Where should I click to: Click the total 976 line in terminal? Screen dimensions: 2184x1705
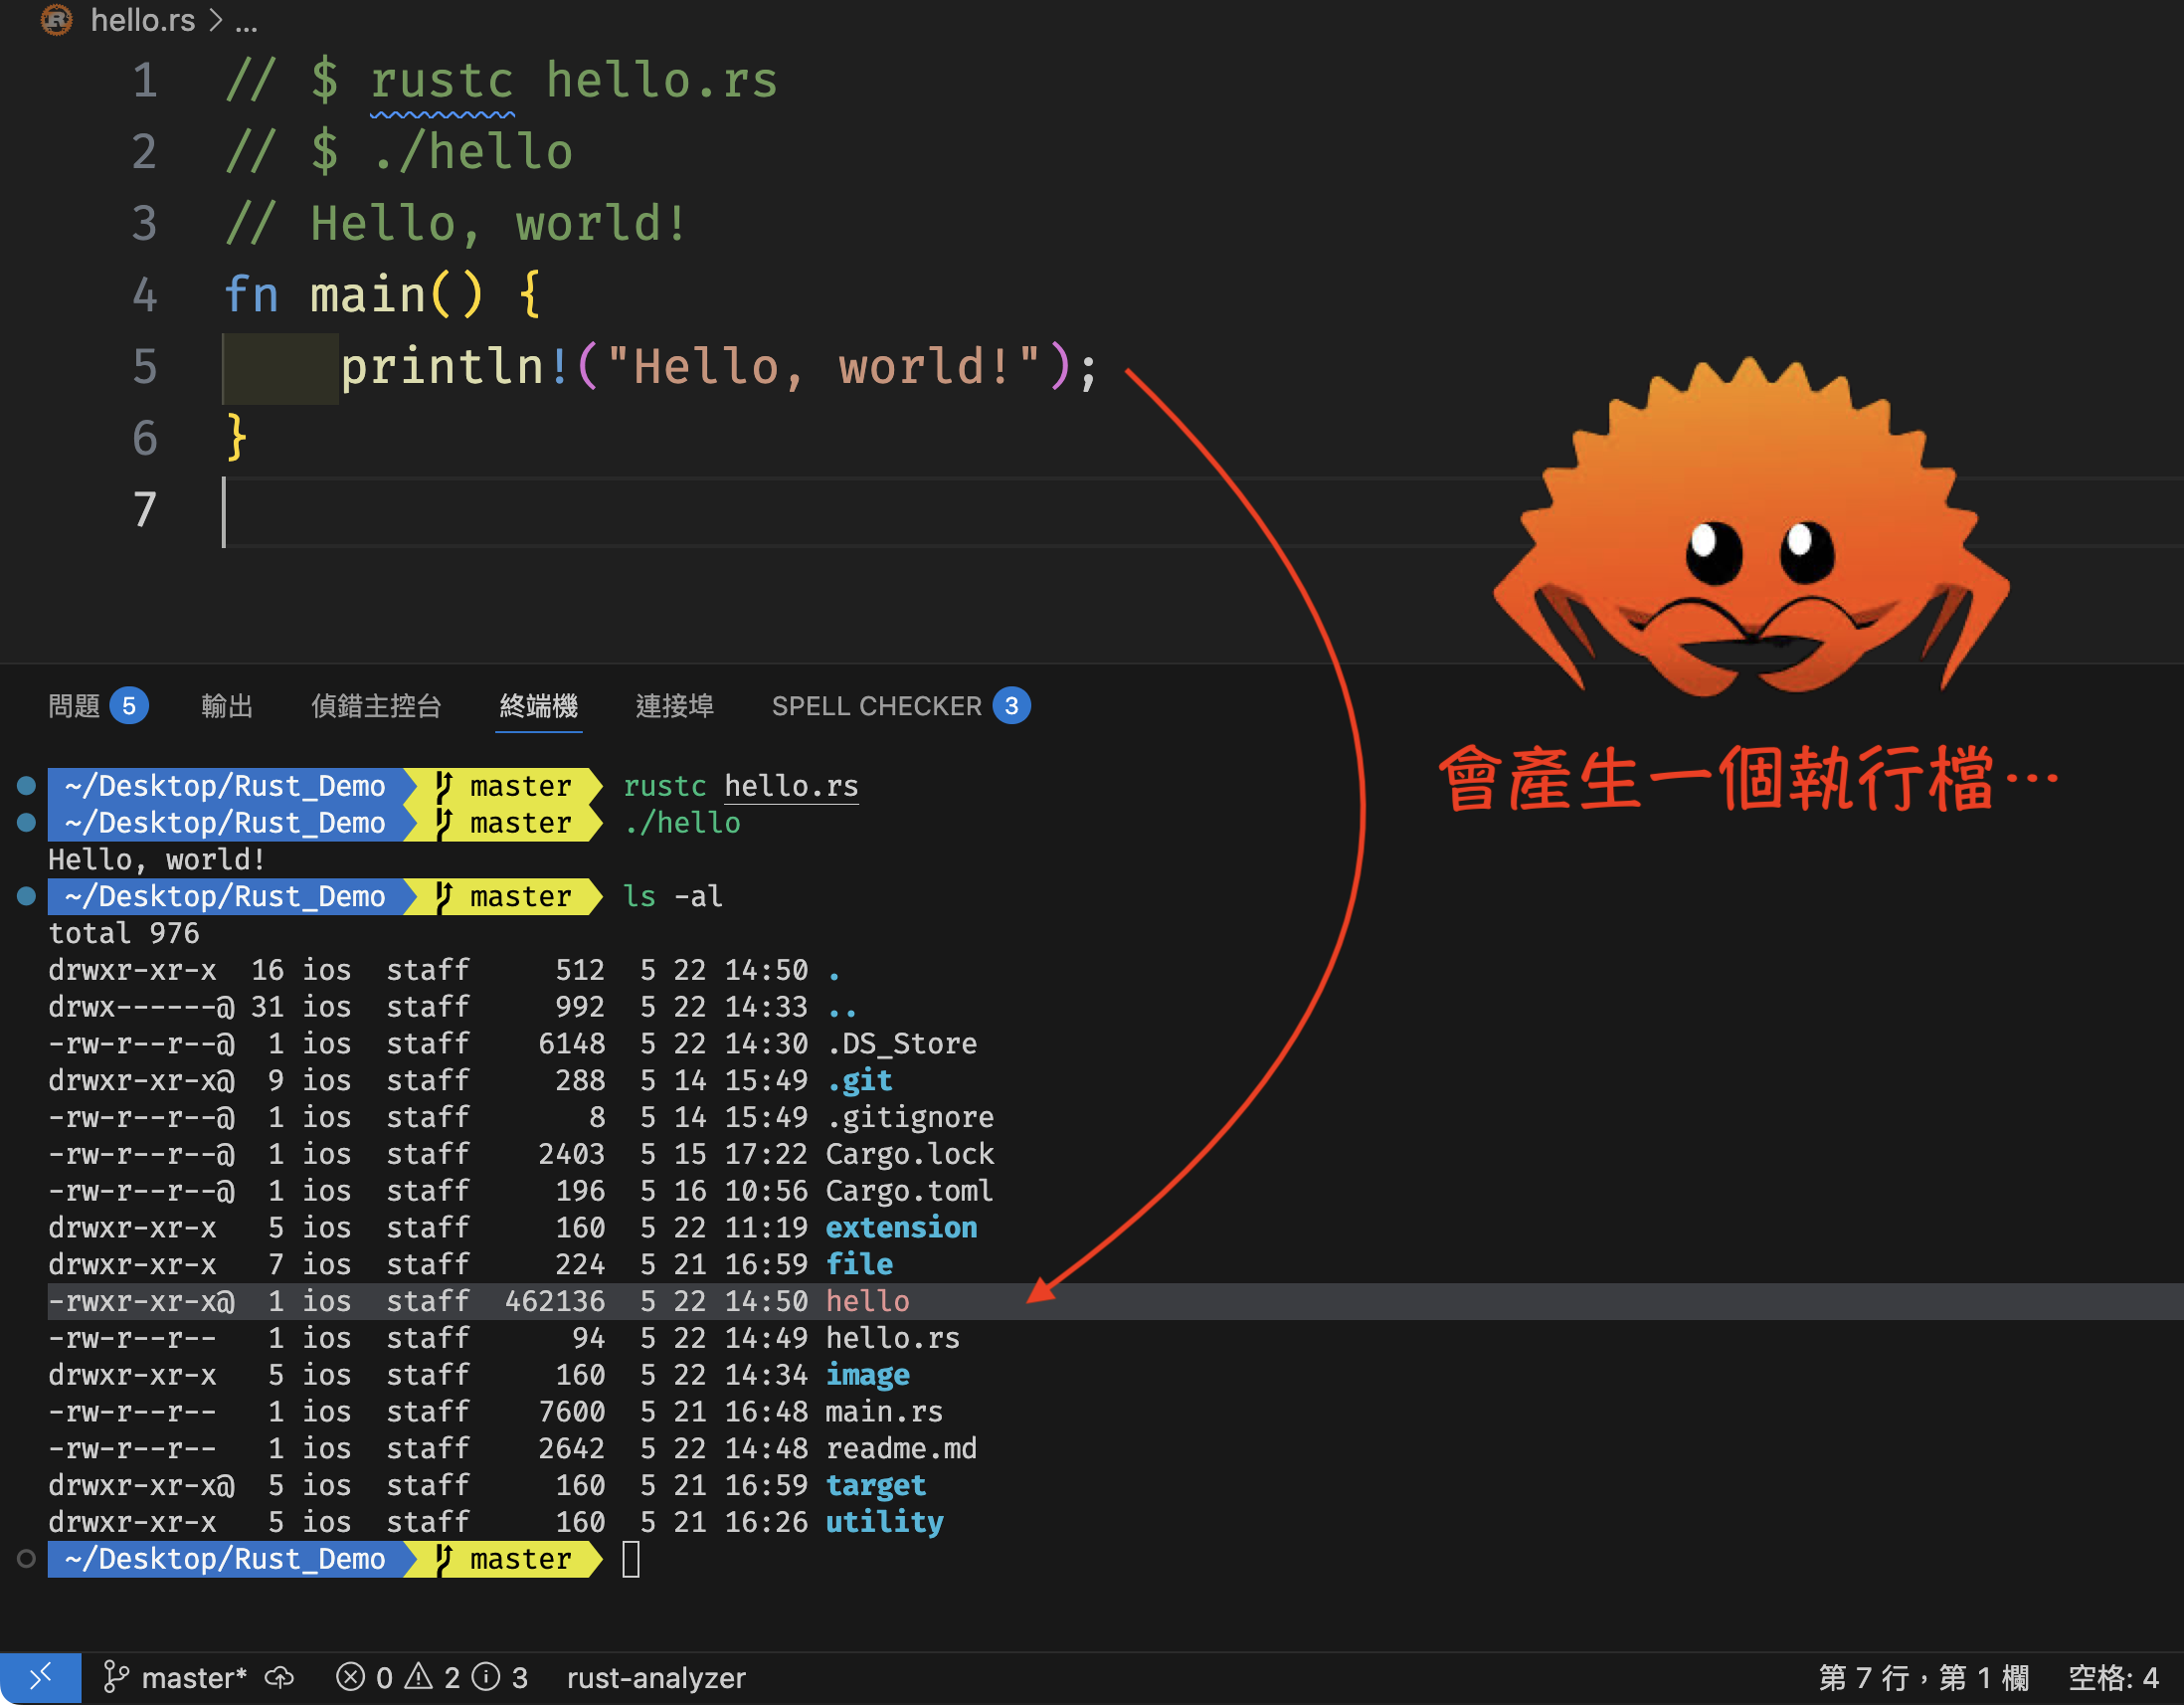(x=124, y=933)
